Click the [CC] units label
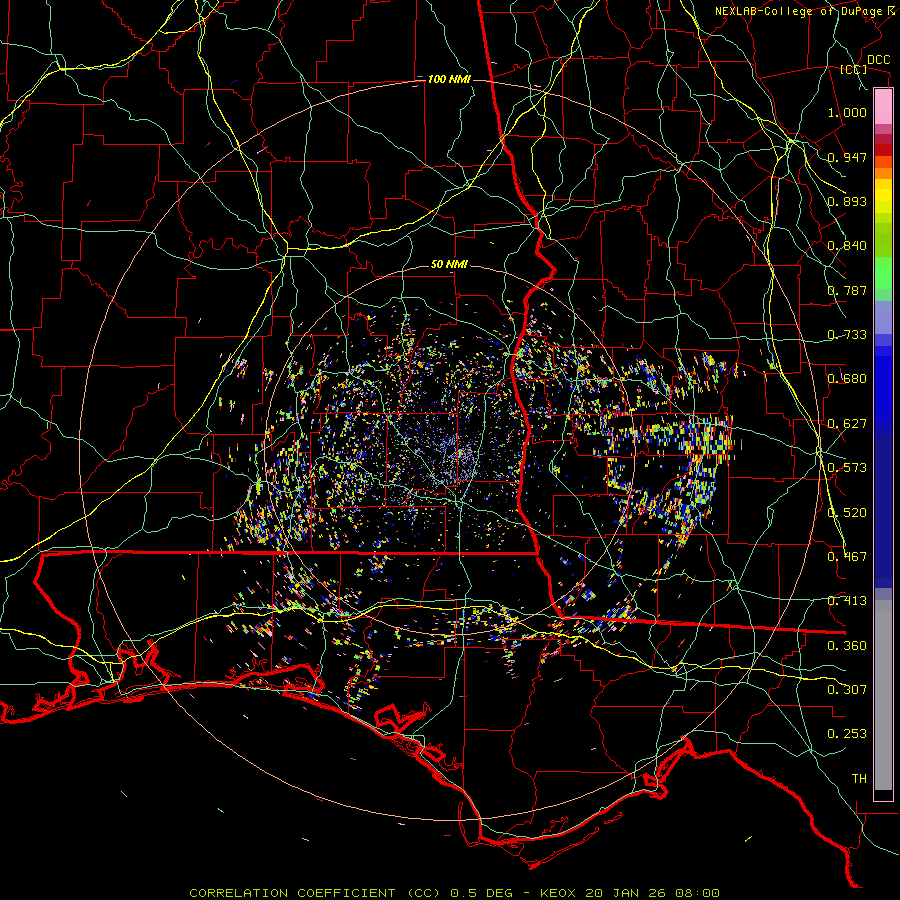This screenshot has height=900, width=900. tap(853, 70)
